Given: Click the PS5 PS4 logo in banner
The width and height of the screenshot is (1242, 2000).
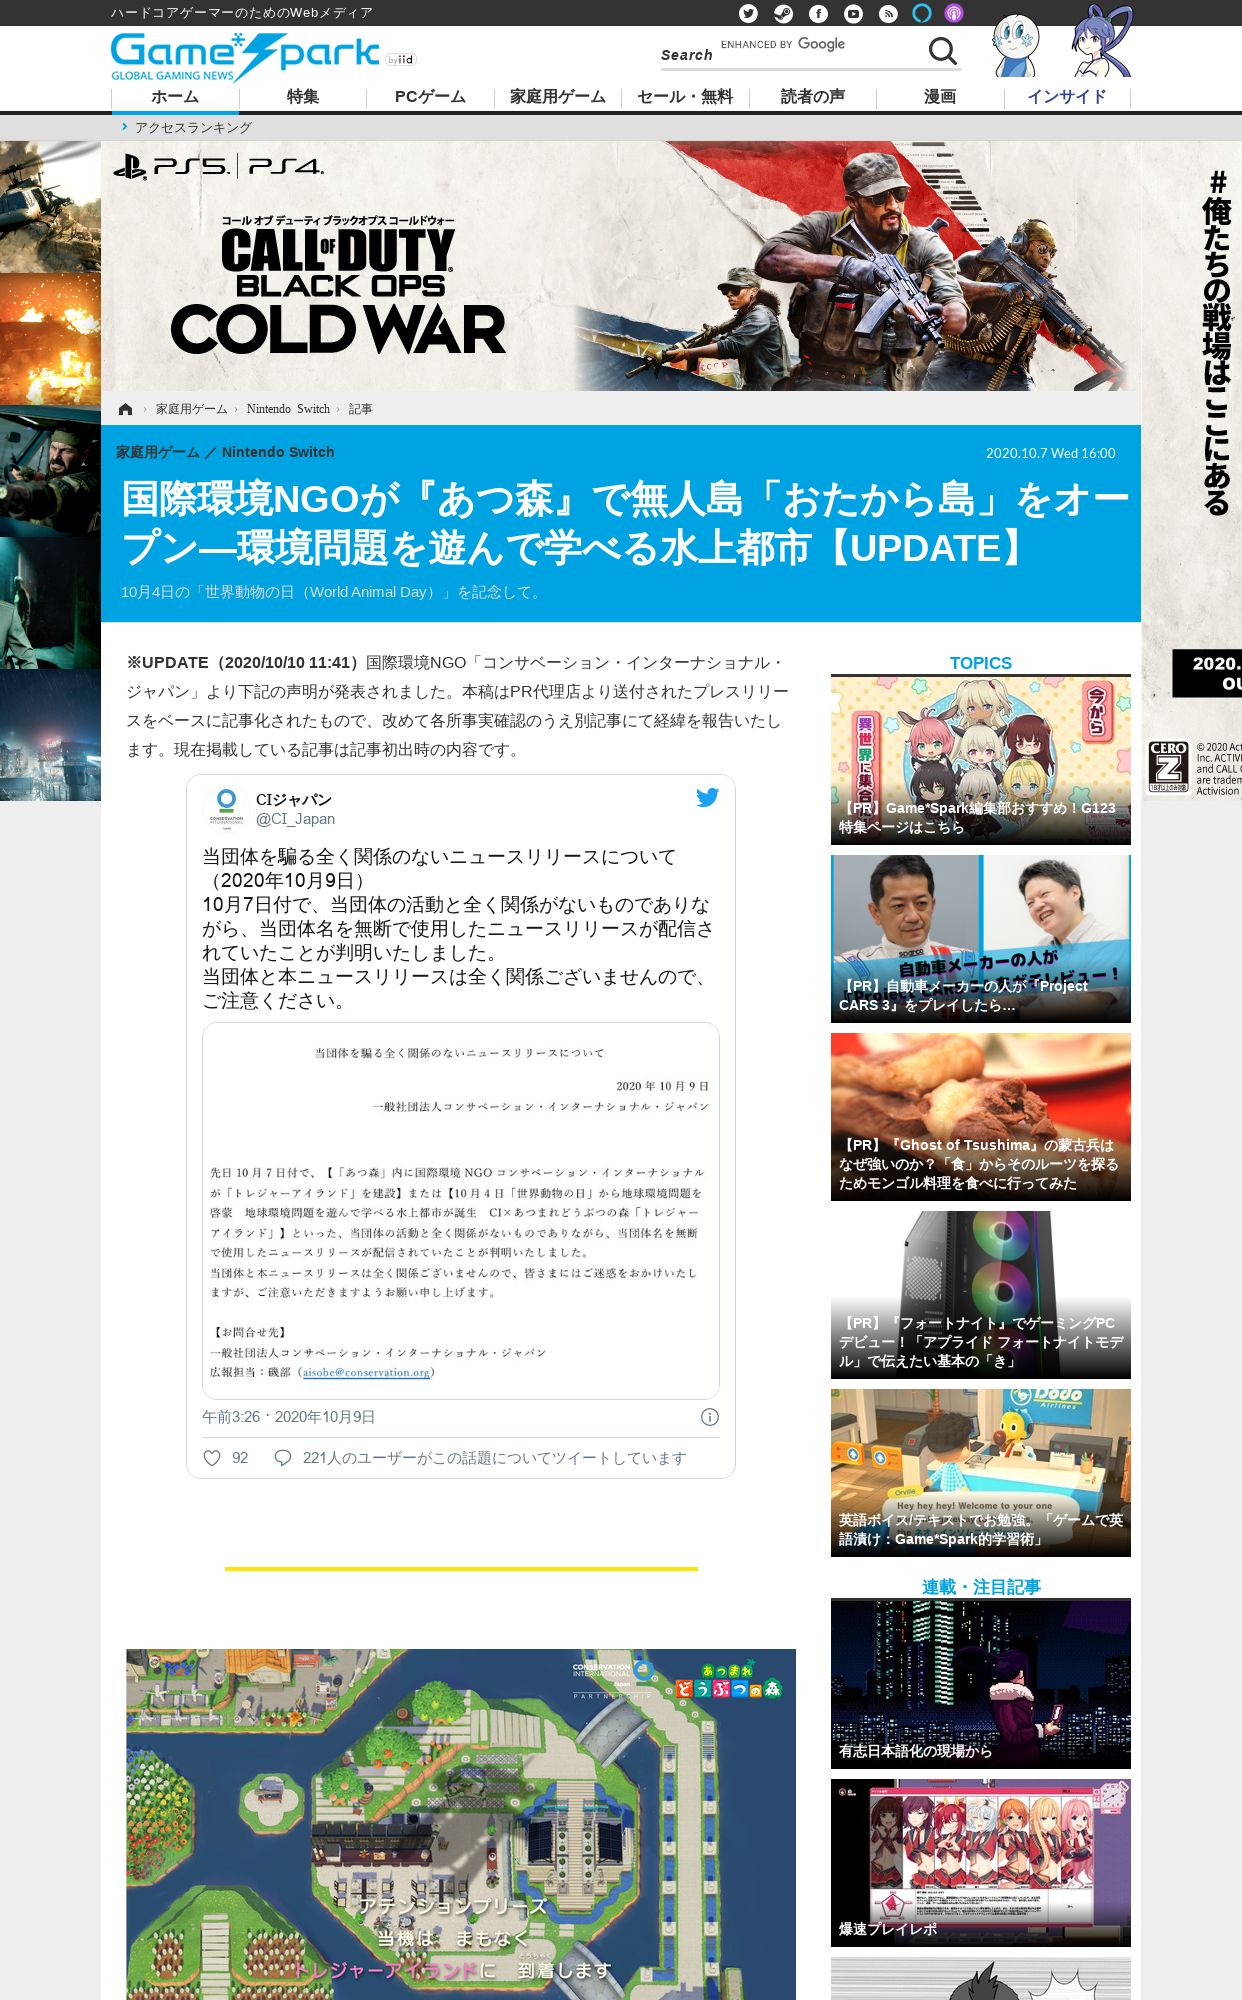Looking at the screenshot, I should click(x=219, y=166).
